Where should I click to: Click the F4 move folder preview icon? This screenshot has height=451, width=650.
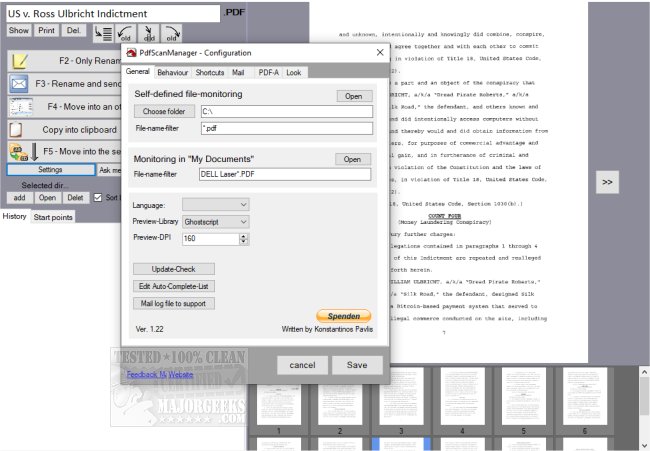click(x=21, y=107)
